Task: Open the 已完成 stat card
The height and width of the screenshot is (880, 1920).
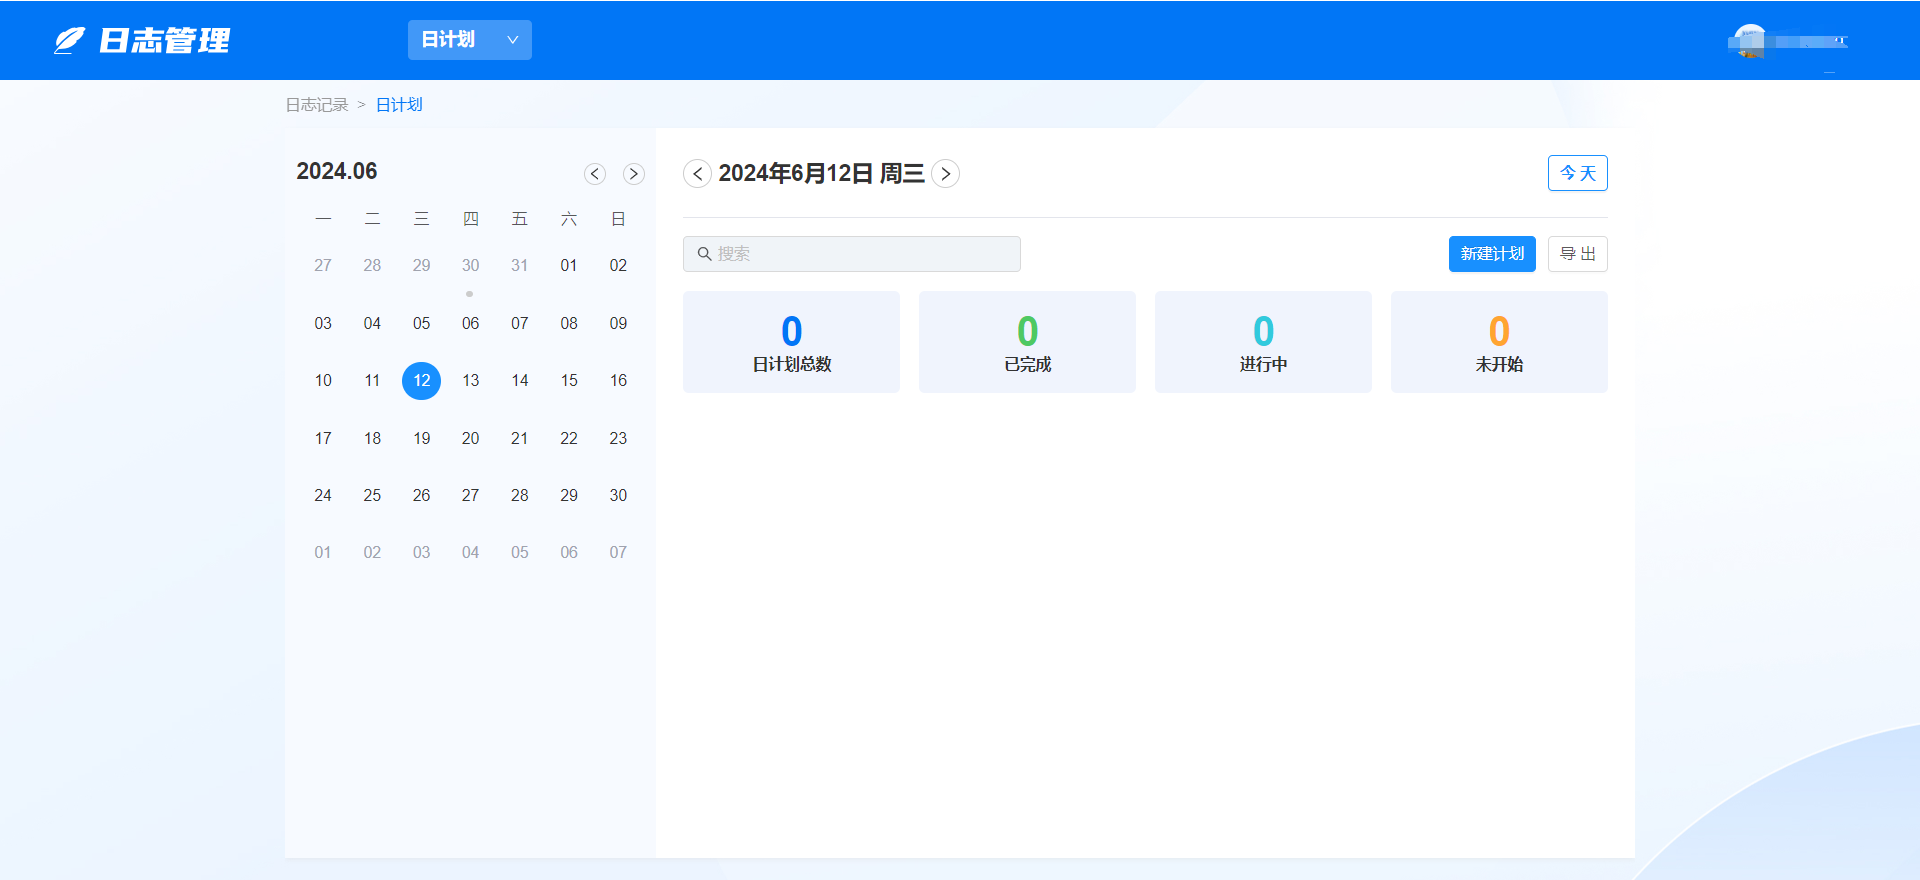Action: 1027,342
